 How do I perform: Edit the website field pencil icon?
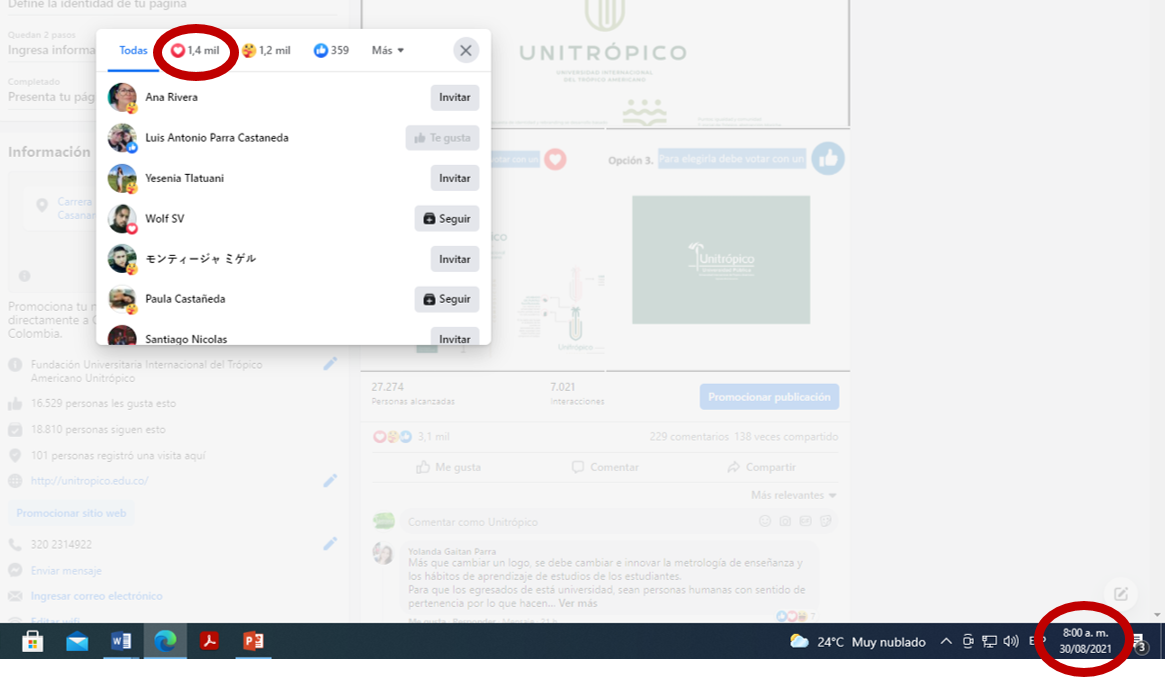[330, 480]
